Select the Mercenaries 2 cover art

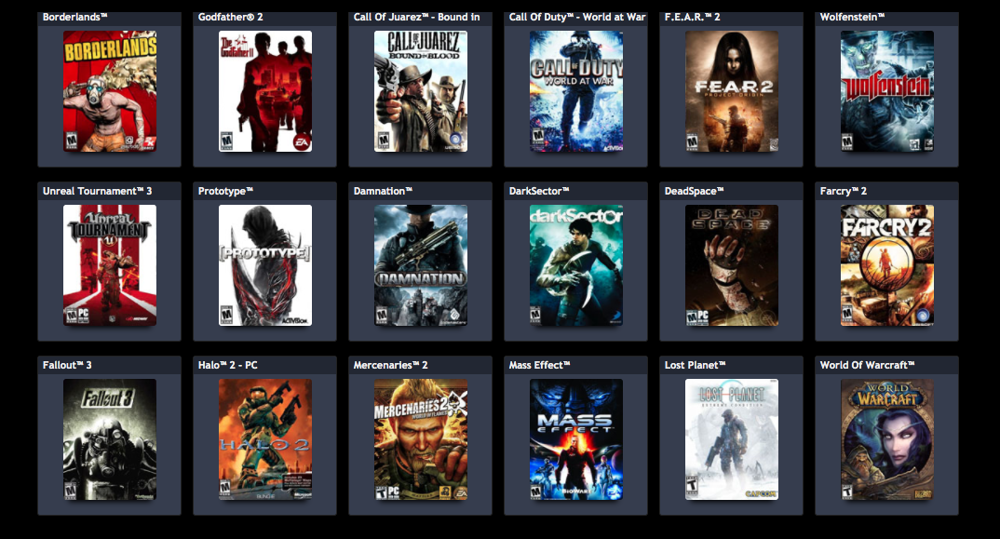tap(420, 439)
